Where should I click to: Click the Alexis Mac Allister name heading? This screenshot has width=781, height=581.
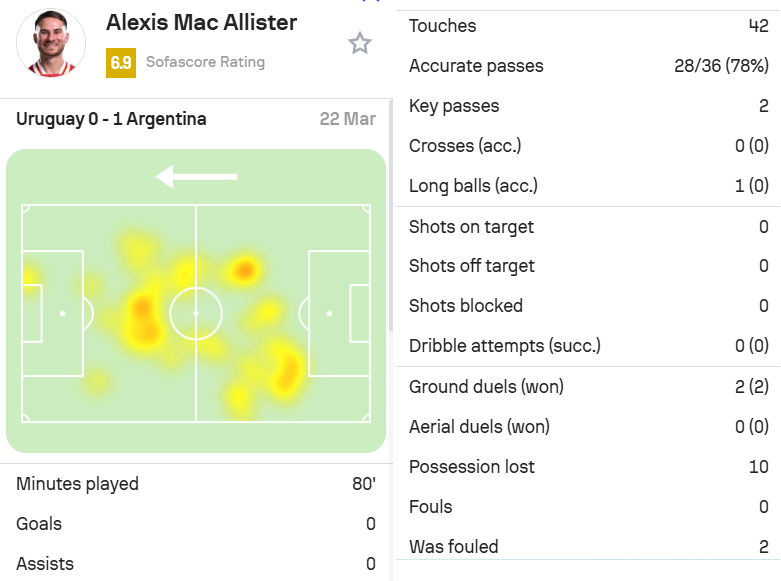click(x=201, y=23)
